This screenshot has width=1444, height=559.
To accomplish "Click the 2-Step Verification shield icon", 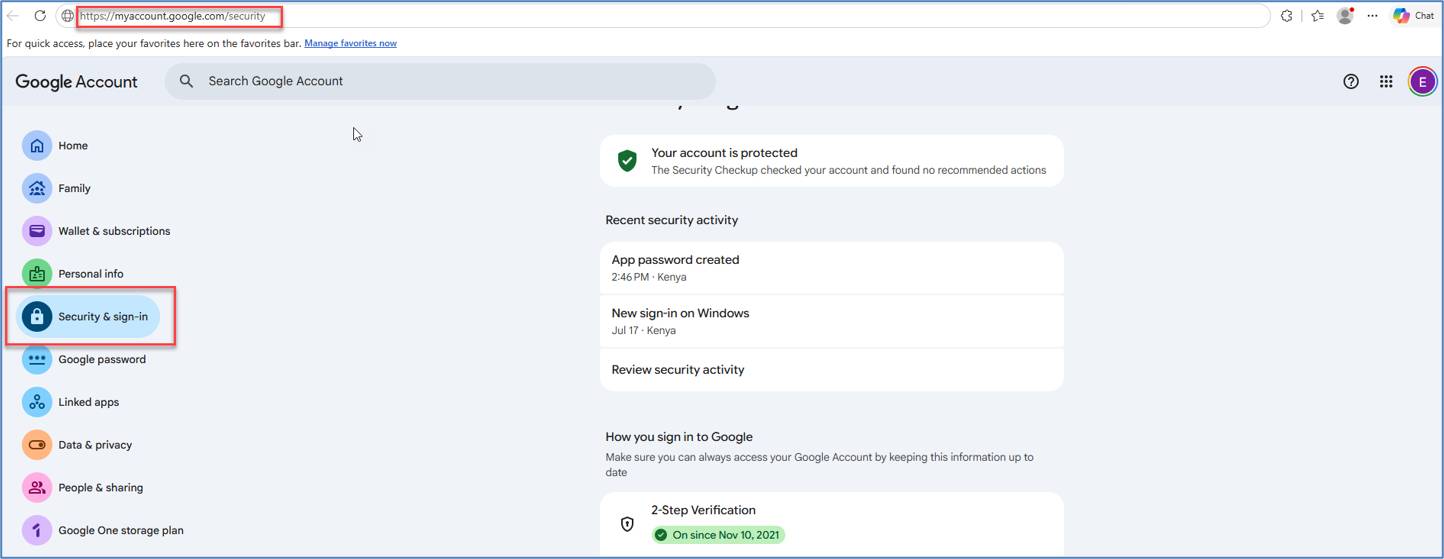I will pos(627,524).
